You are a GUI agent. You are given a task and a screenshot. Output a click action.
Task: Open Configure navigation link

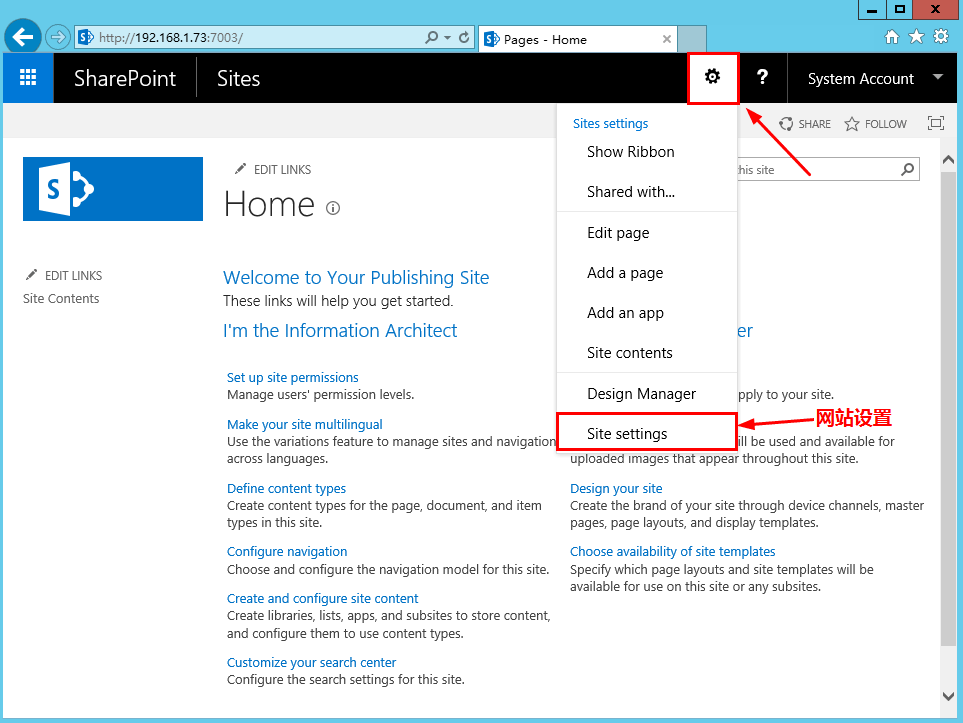point(287,552)
